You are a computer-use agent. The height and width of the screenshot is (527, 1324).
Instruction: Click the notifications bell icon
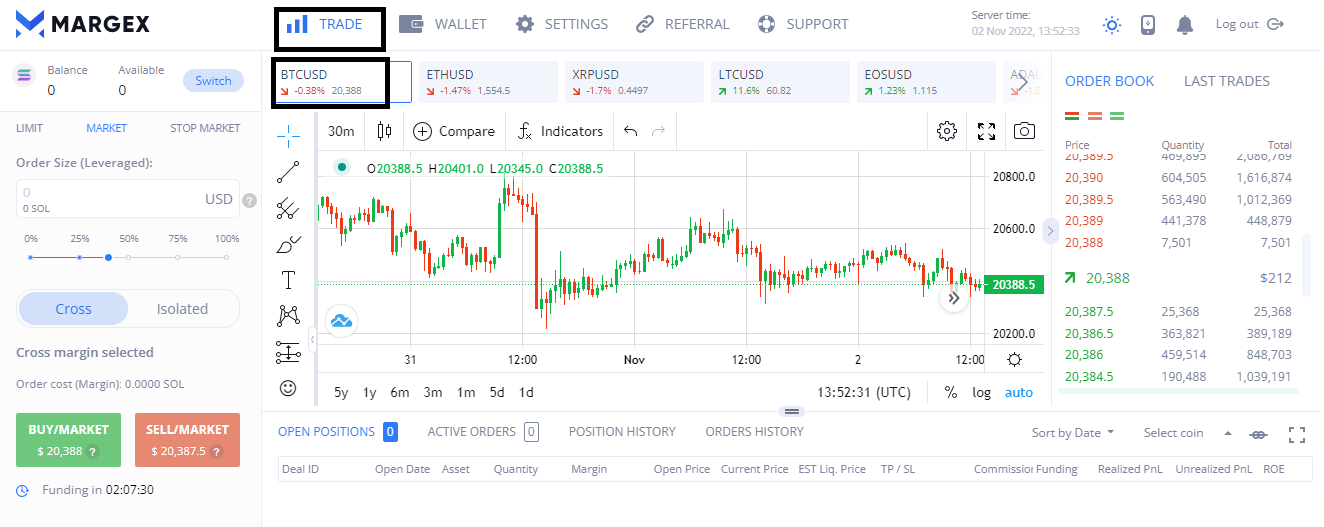click(1185, 25)
